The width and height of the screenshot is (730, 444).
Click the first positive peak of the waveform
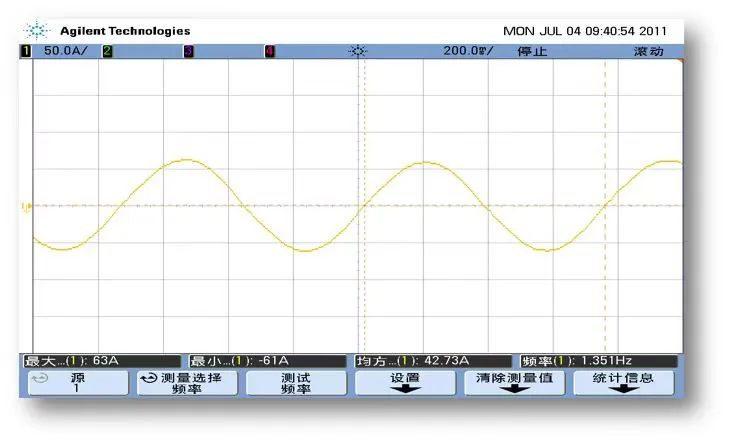point(186,160)
